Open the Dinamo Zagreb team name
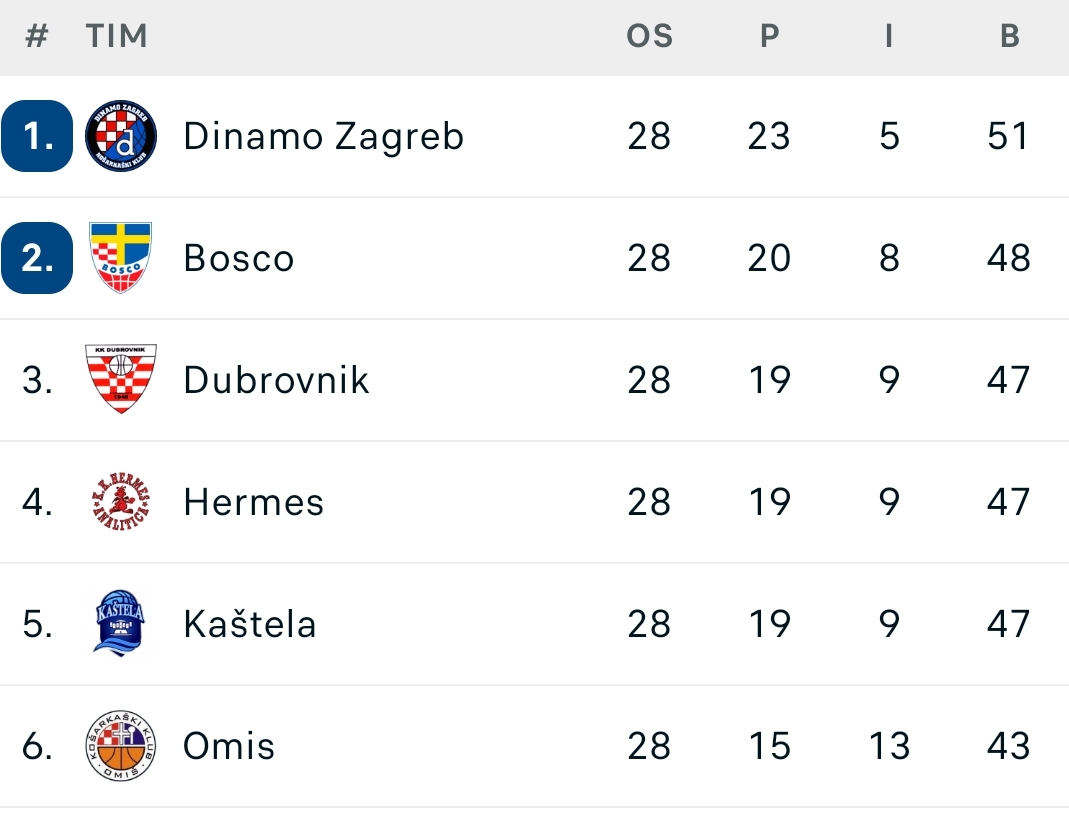 (324, 136)
